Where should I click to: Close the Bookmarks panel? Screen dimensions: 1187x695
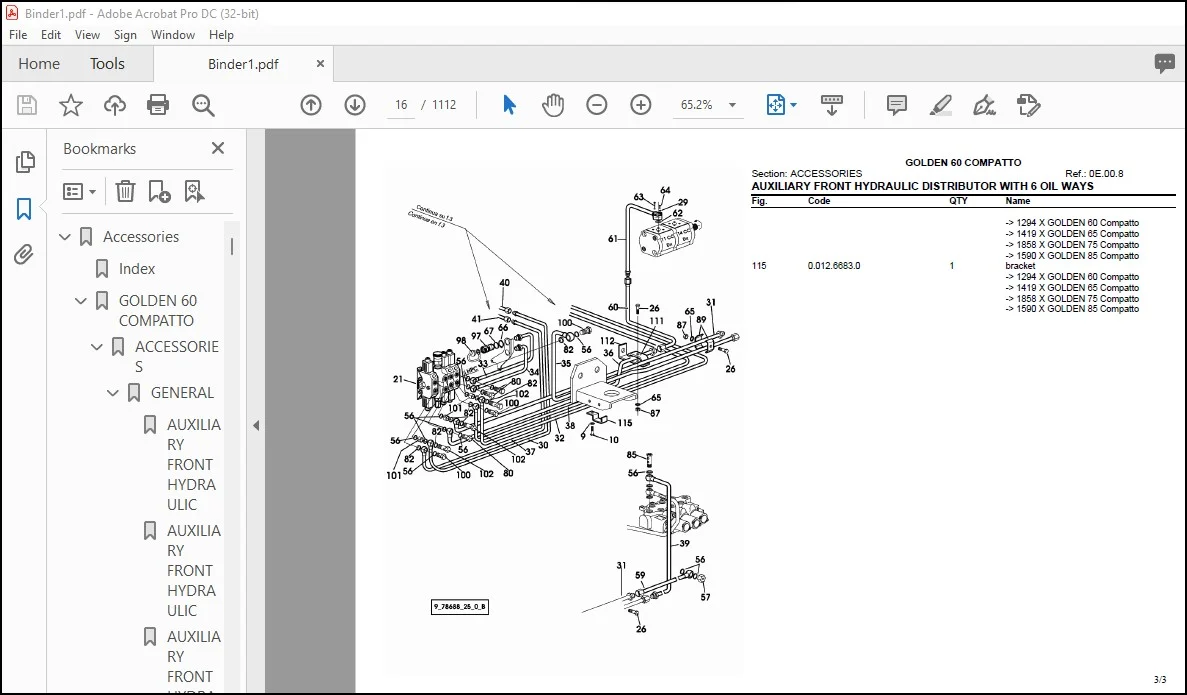(x=218, y=148)
